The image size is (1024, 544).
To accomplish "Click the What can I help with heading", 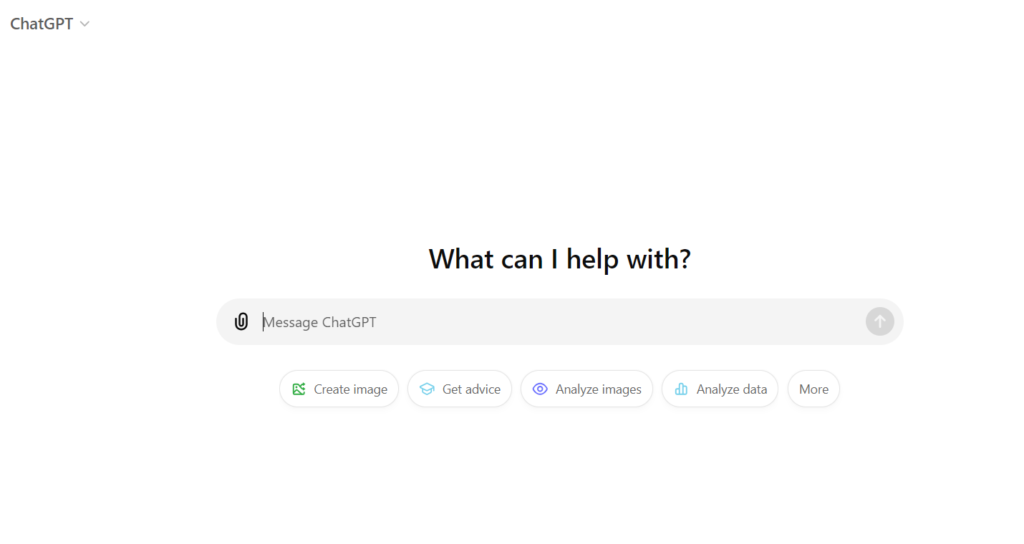I will [560, 259].
